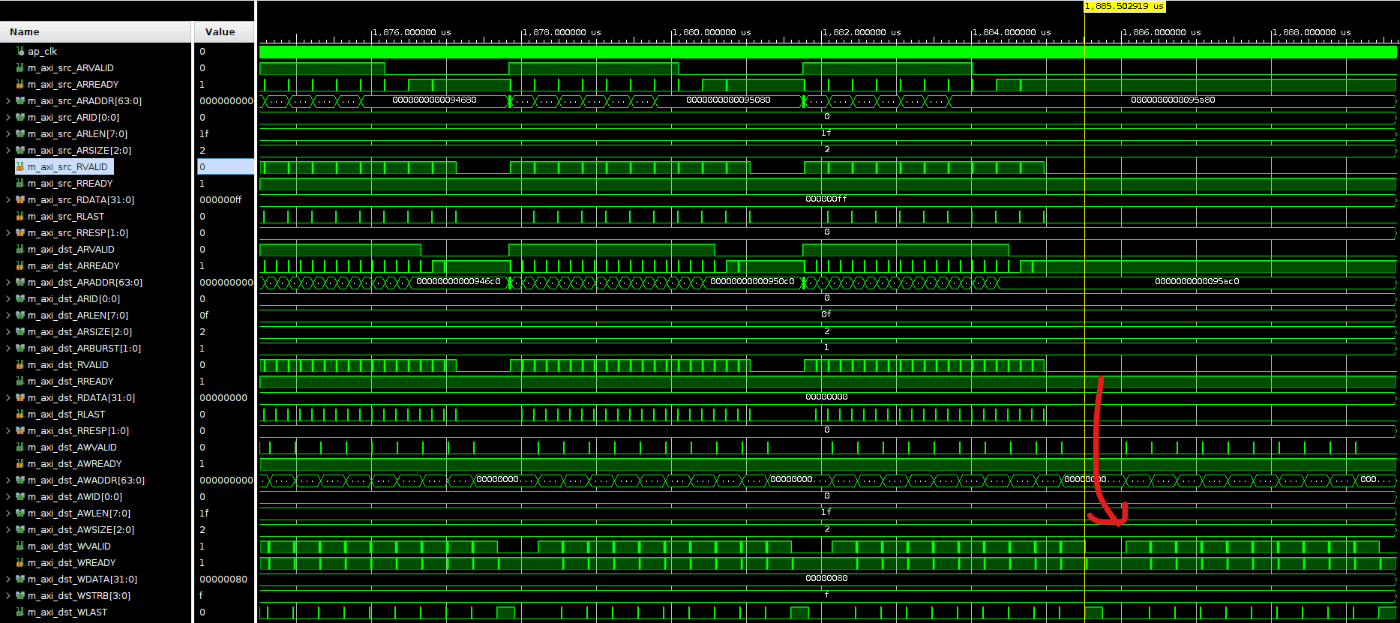Click the bus icon of m_axi_src_RRESP[1:0]
Viewport: 1400px width, 623px height.
pos(21,232)
